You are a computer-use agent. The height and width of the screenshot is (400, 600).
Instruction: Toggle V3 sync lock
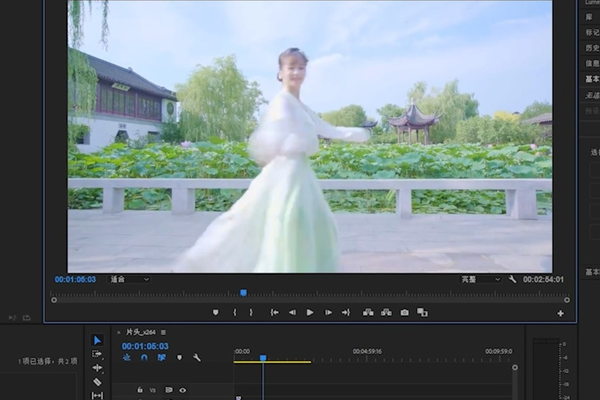(x=169, y=390)
